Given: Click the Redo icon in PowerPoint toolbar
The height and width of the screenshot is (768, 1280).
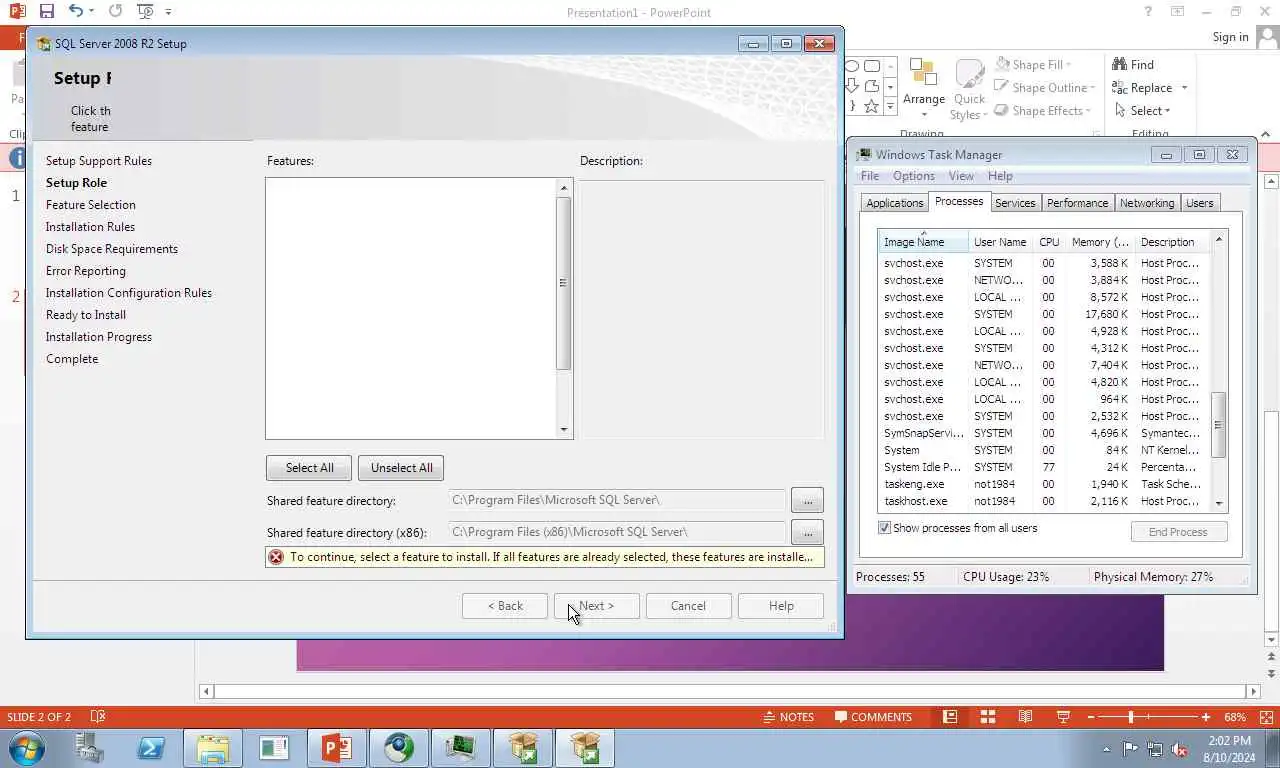Looking at the screenshot, I should coord(116,11).
